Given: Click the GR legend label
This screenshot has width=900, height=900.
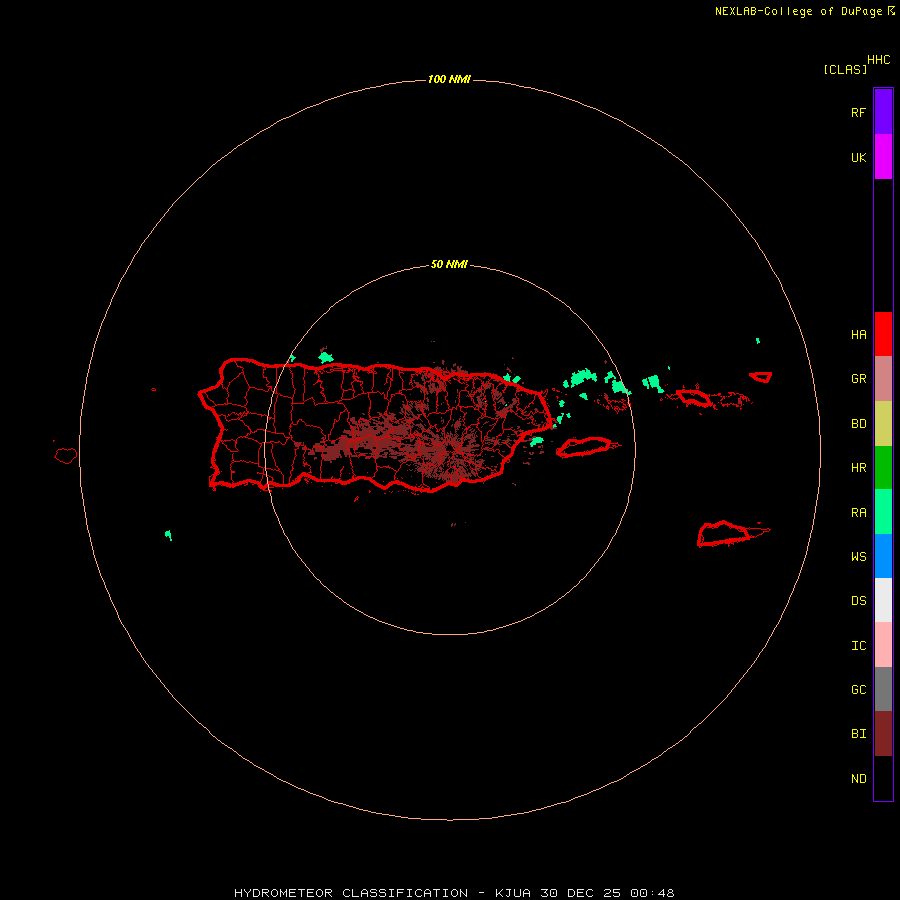Looking at the screenshot, I should (858, 379).
